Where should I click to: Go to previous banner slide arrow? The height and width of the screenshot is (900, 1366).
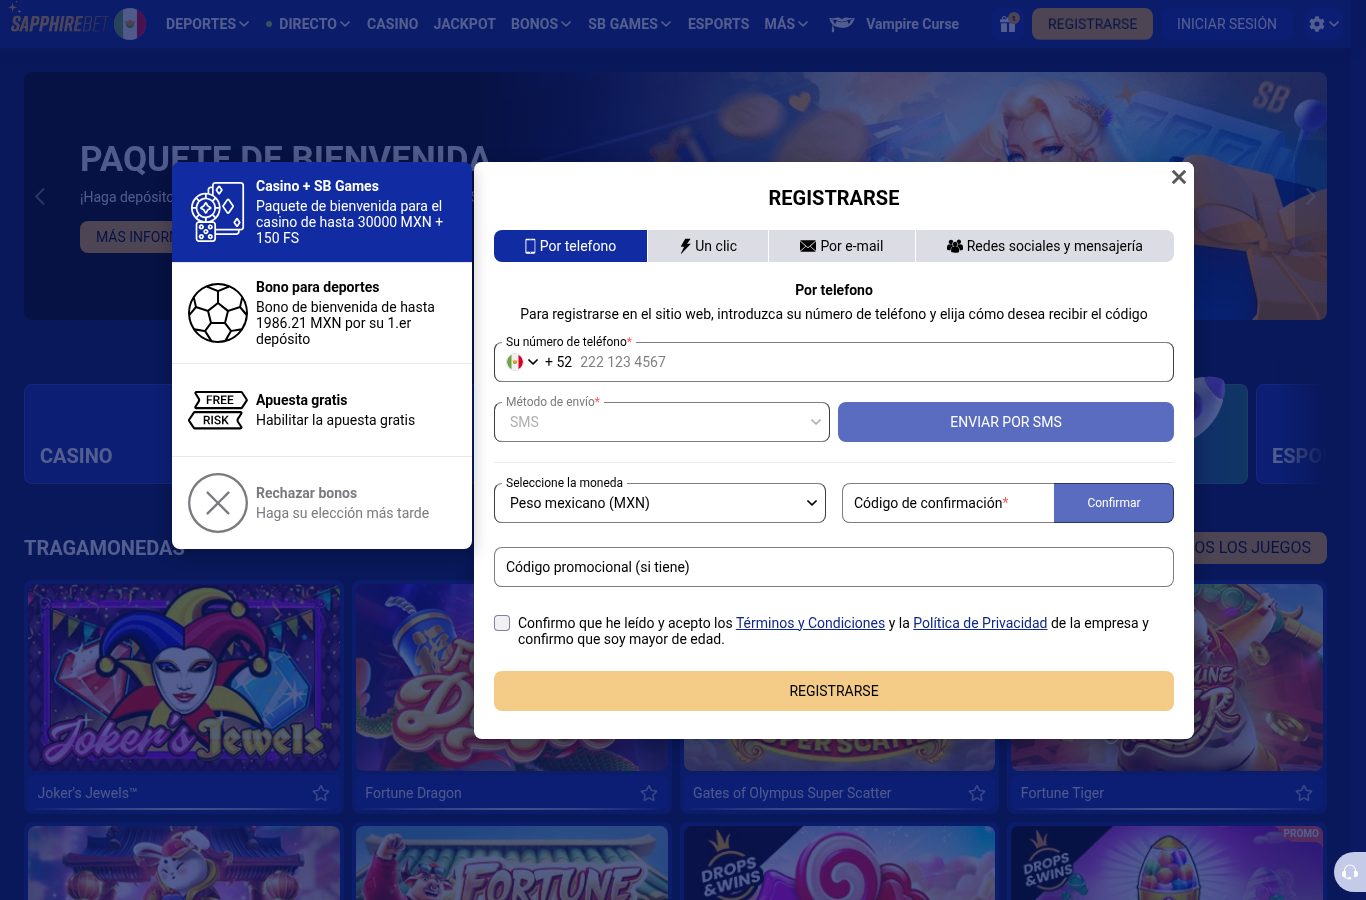tap(40, 197)
